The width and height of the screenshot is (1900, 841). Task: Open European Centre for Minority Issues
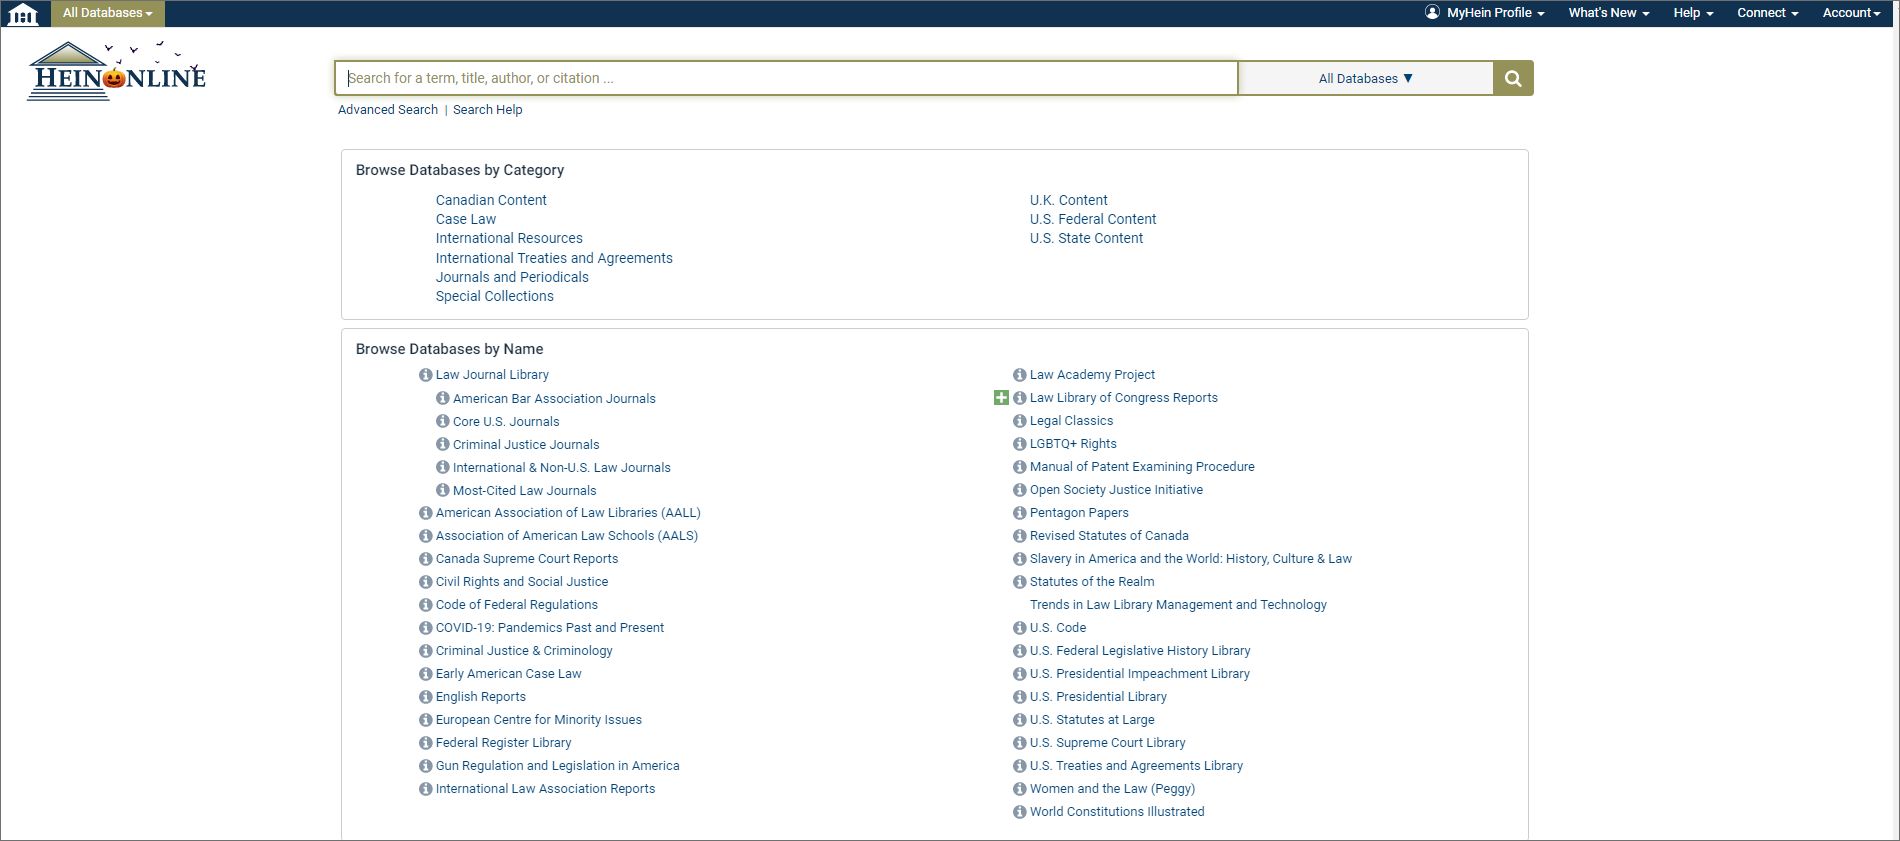[539, 720]
